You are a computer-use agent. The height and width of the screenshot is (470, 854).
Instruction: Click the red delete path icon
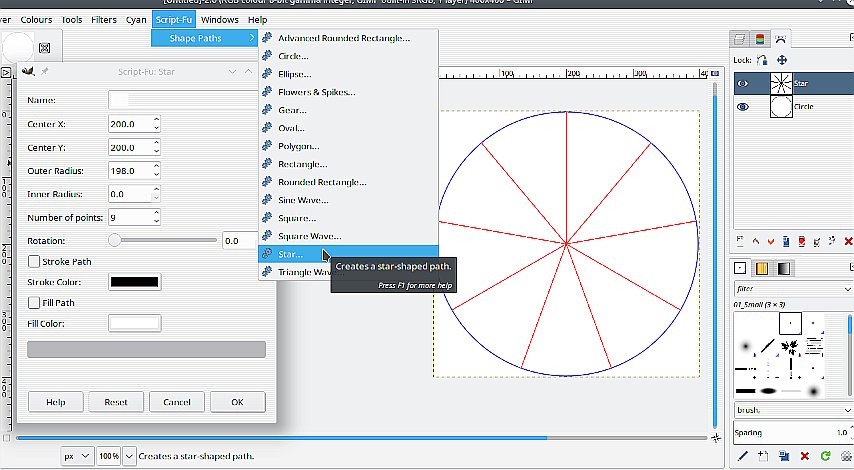click(x=848, y=241)
